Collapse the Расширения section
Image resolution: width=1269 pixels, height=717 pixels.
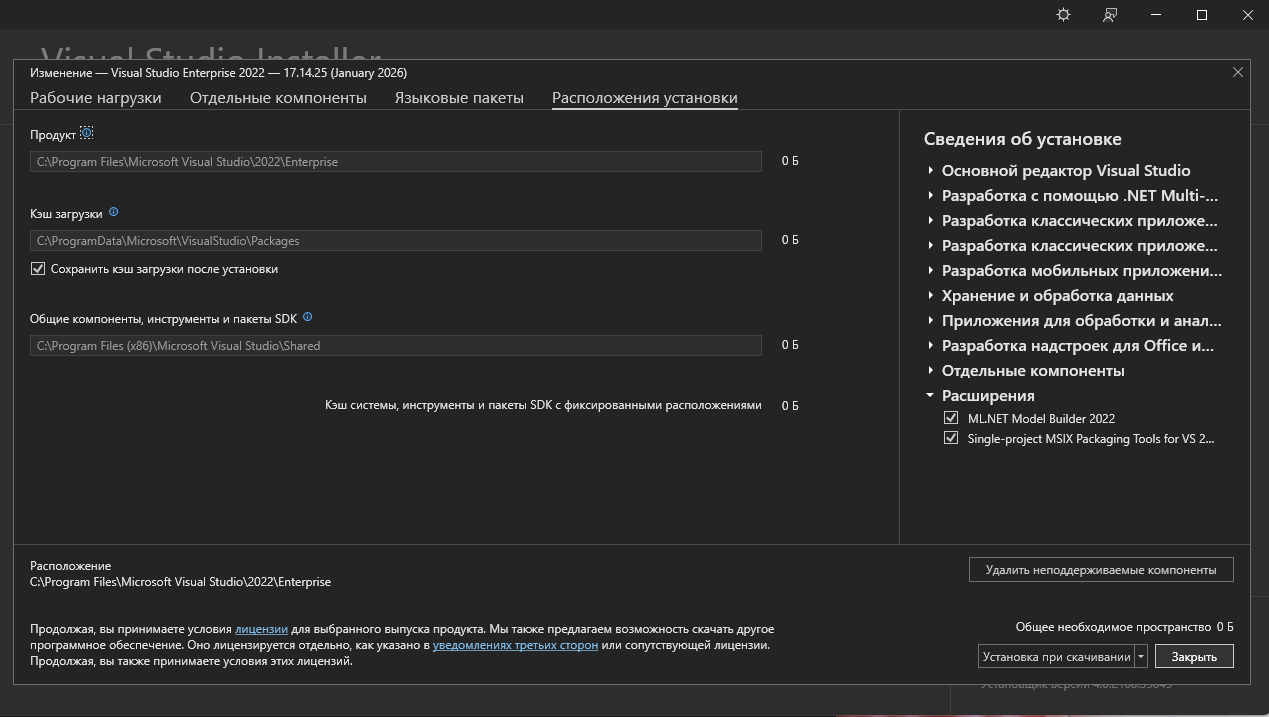[x=931, y=396]
